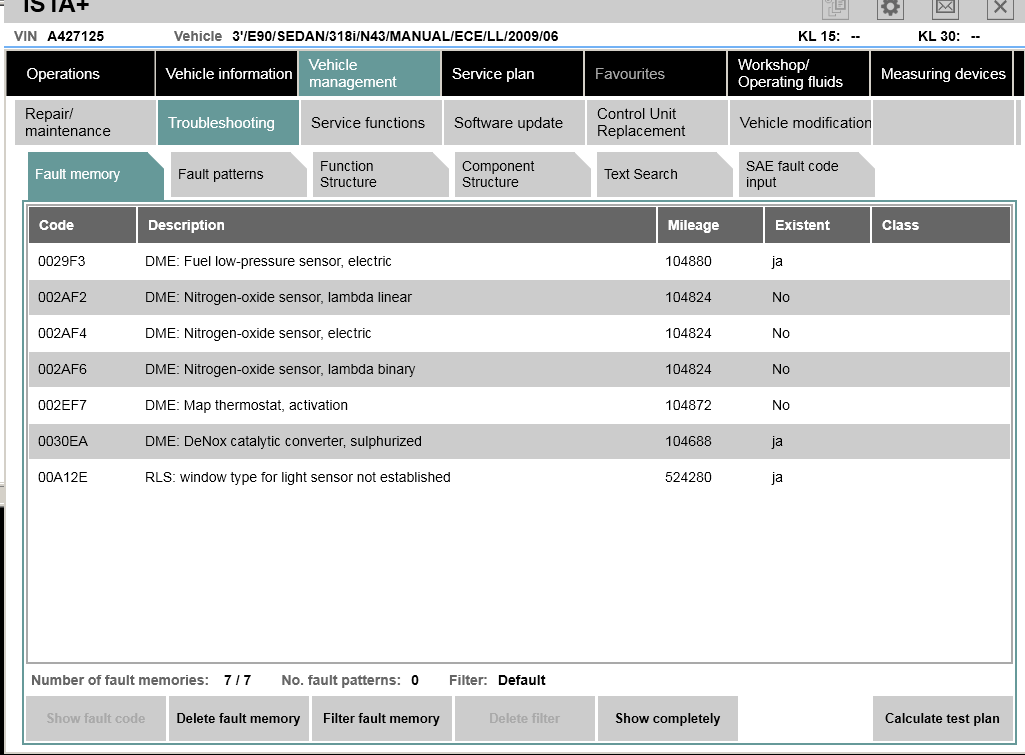Click Delete fault memory button
This screenshot has height=755, width=1025.
pos(239,718)
